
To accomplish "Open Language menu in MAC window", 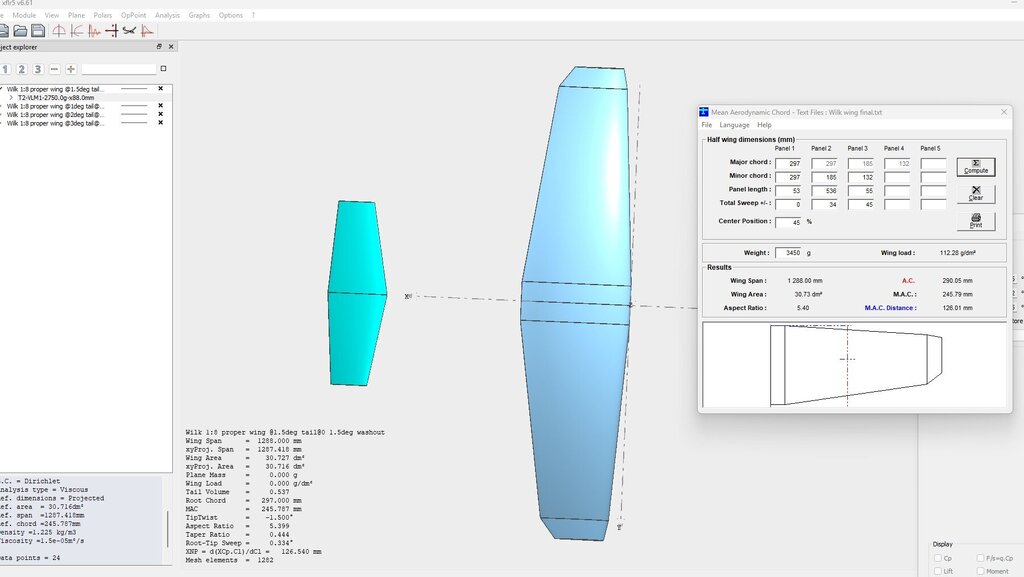I will point(734,125).
